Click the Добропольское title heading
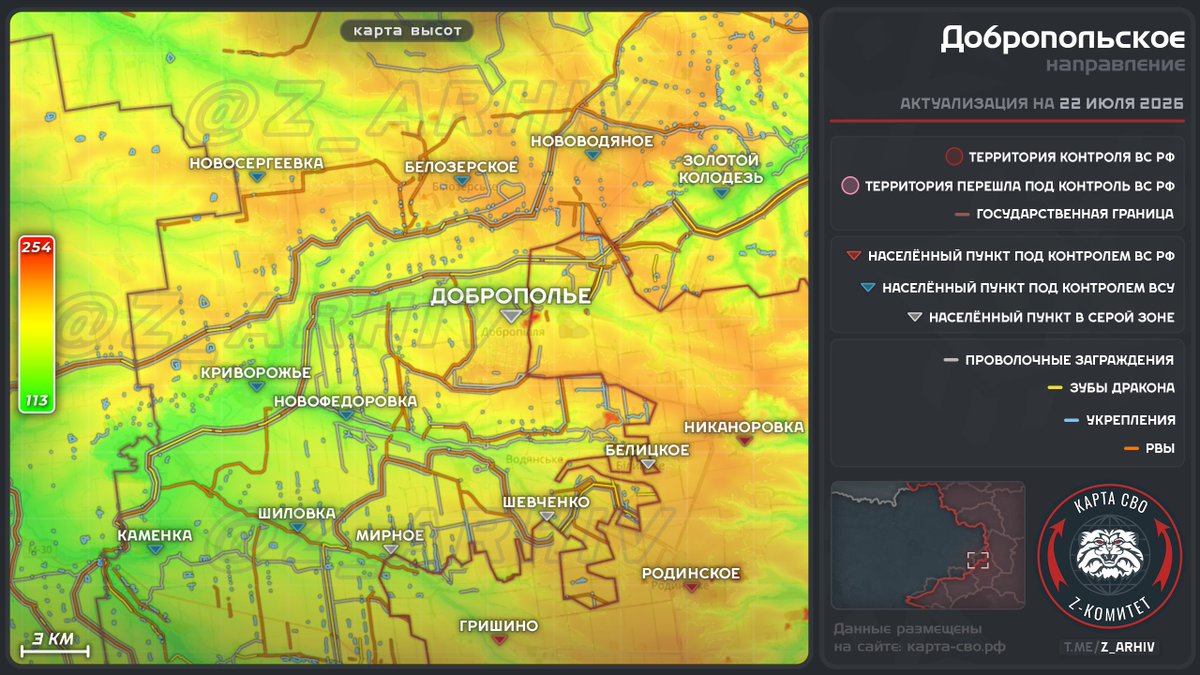This screenshot has width=1200, height=675. pyautogui.click(x=1063, y=39)
